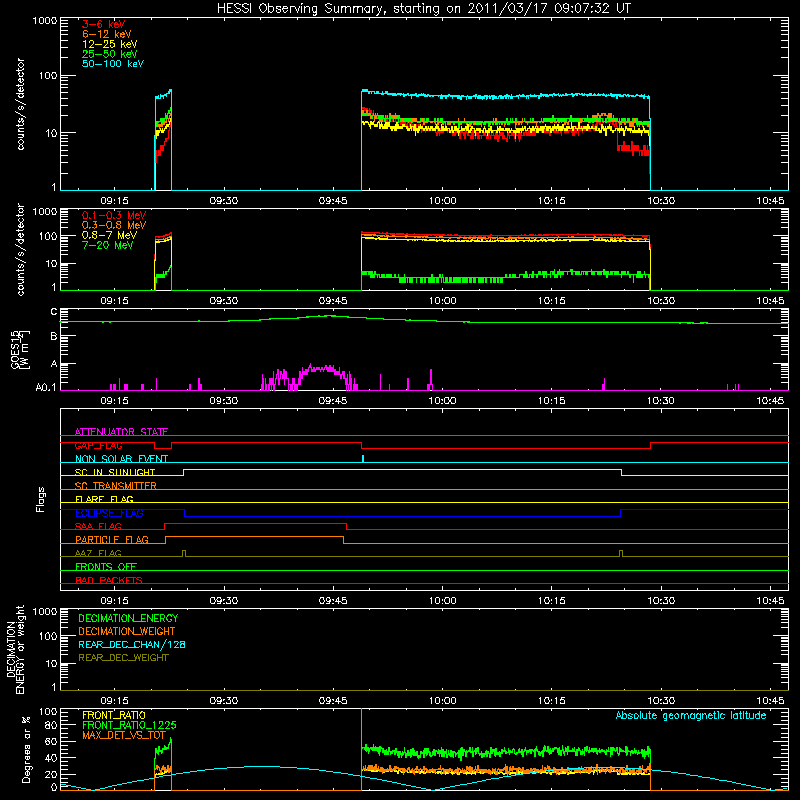Click the MAX_DET_VS_TOT legend label
The height and width of the screenshot is (800, 800).
pos(124,735)
